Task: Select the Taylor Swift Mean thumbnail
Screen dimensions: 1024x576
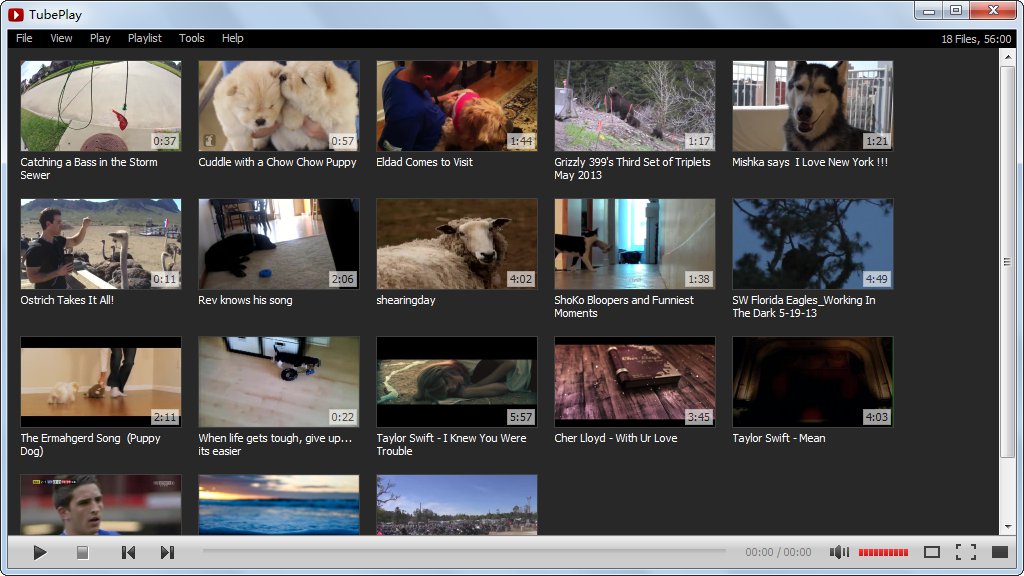Action: (812, 381)
